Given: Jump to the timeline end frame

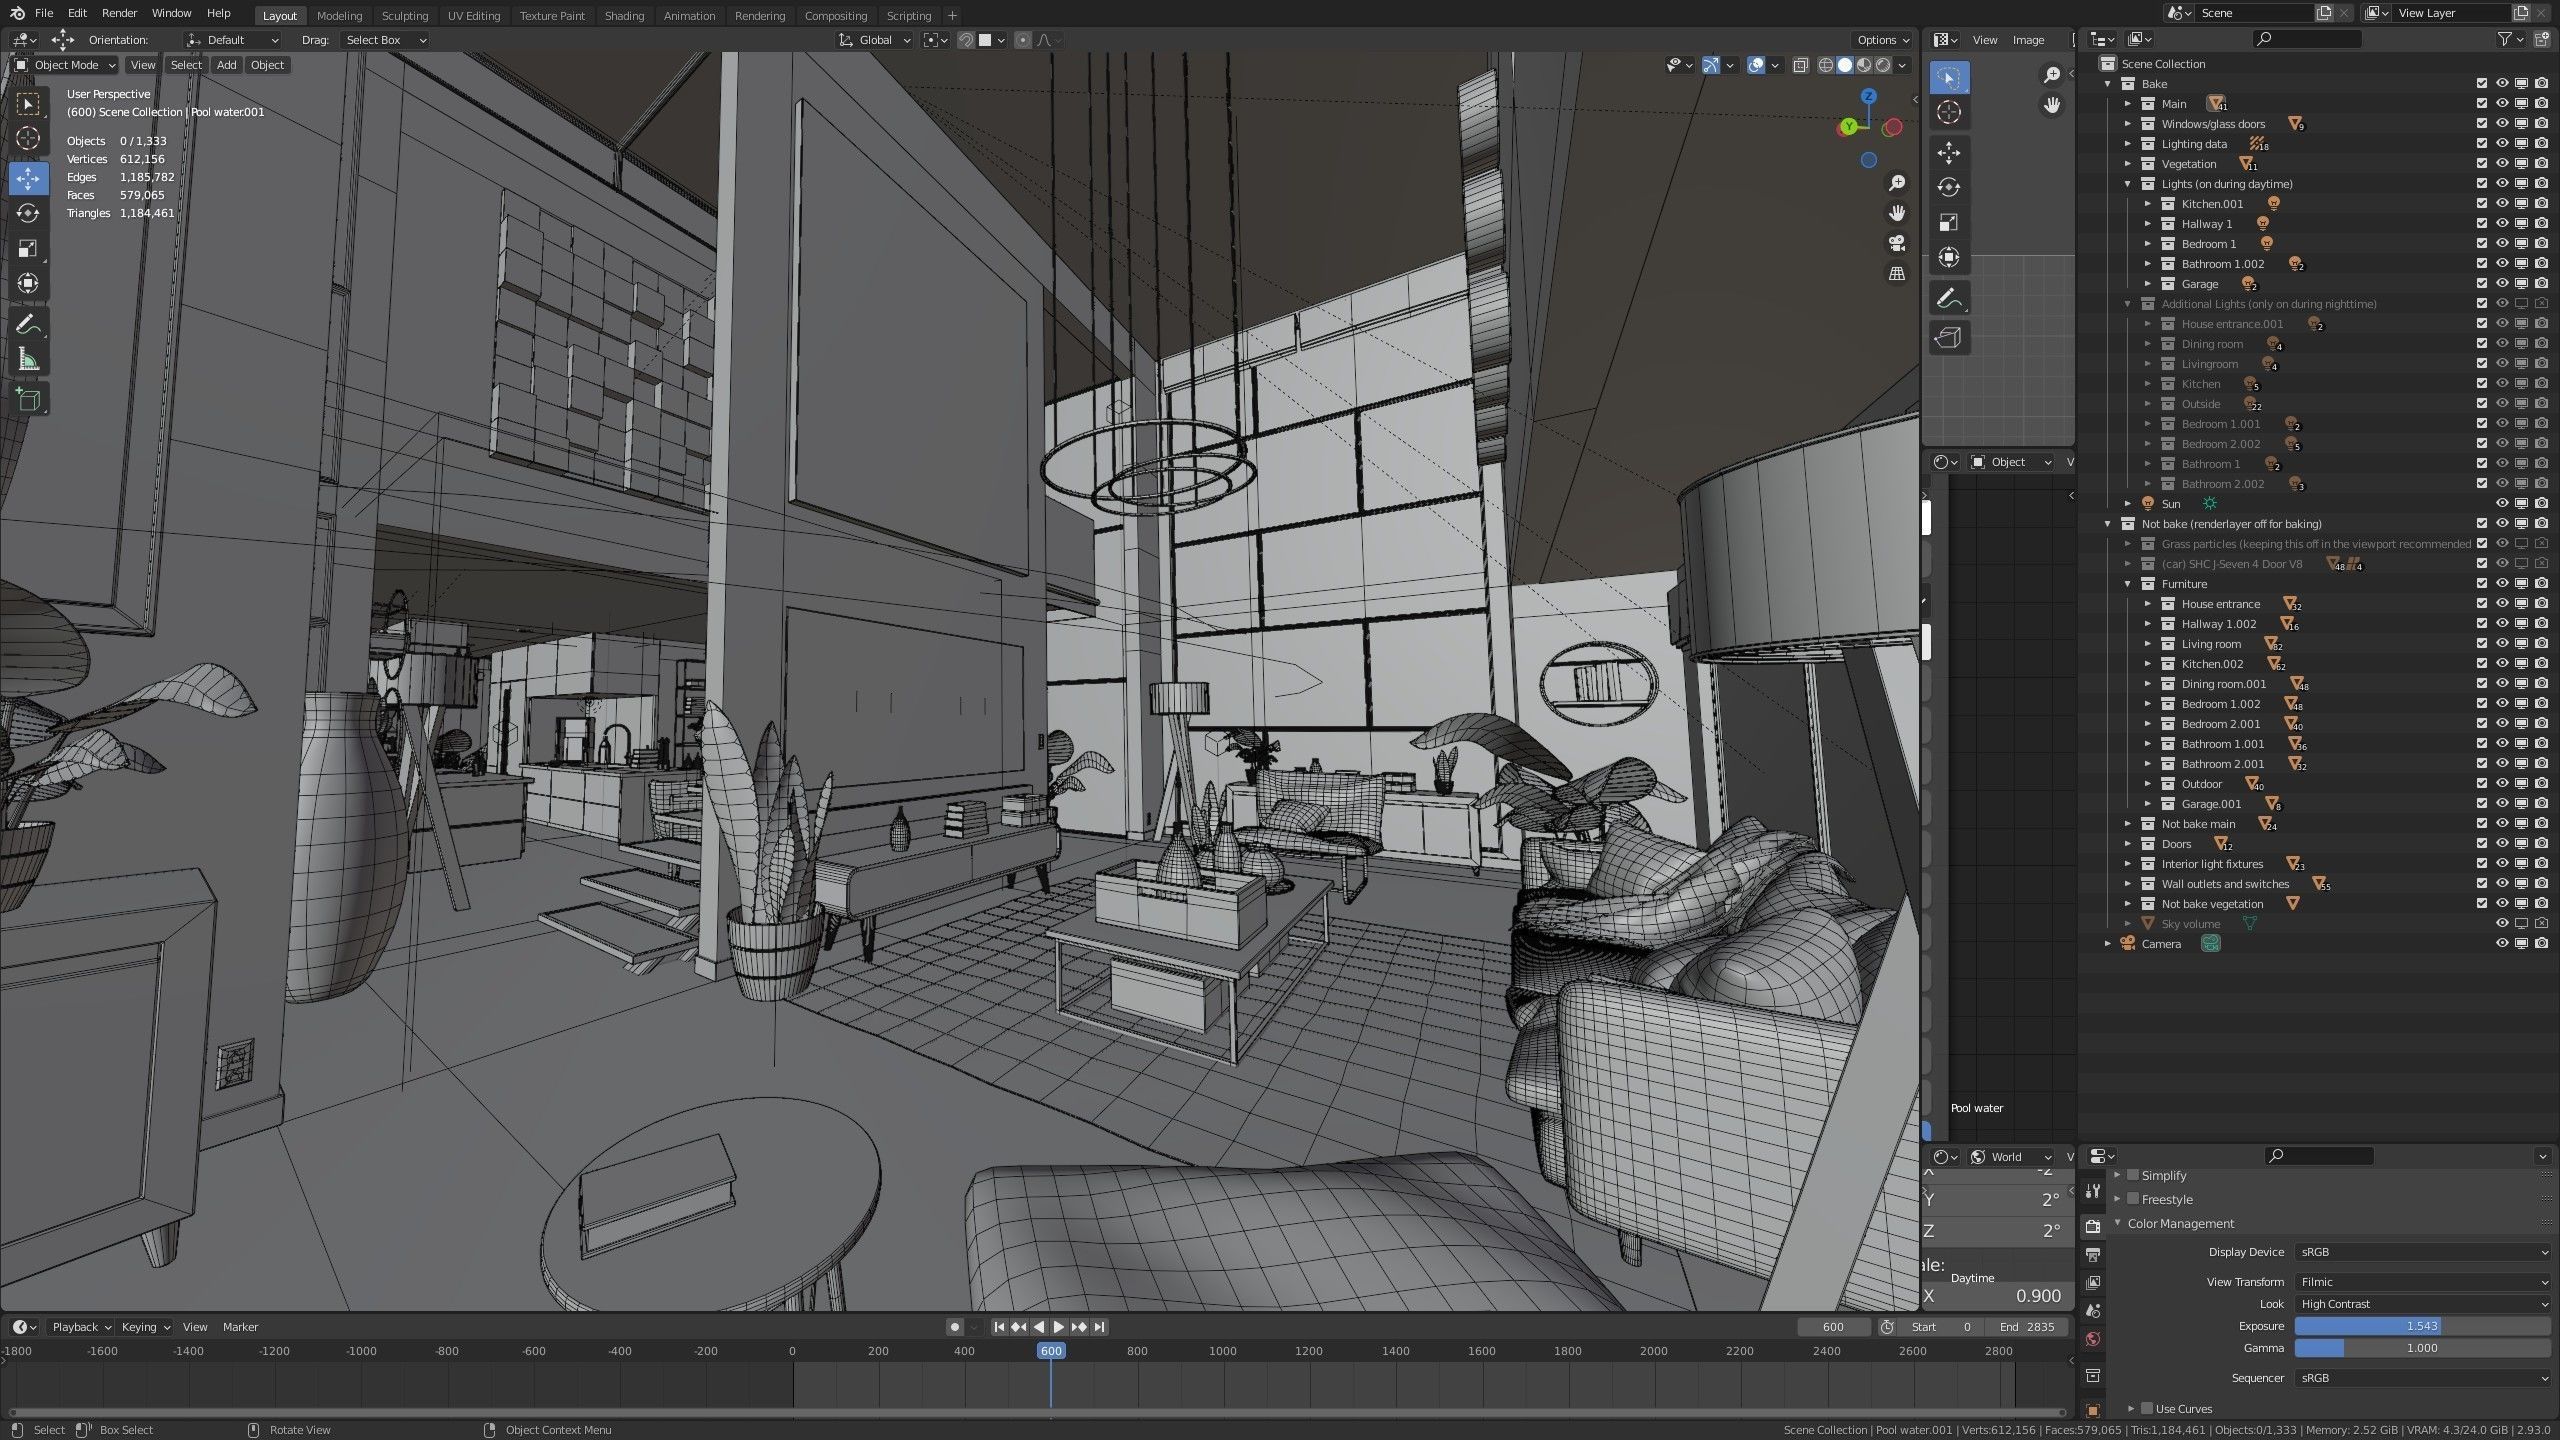Looking at the screenshot, I should click(x=1099, y=1327).
